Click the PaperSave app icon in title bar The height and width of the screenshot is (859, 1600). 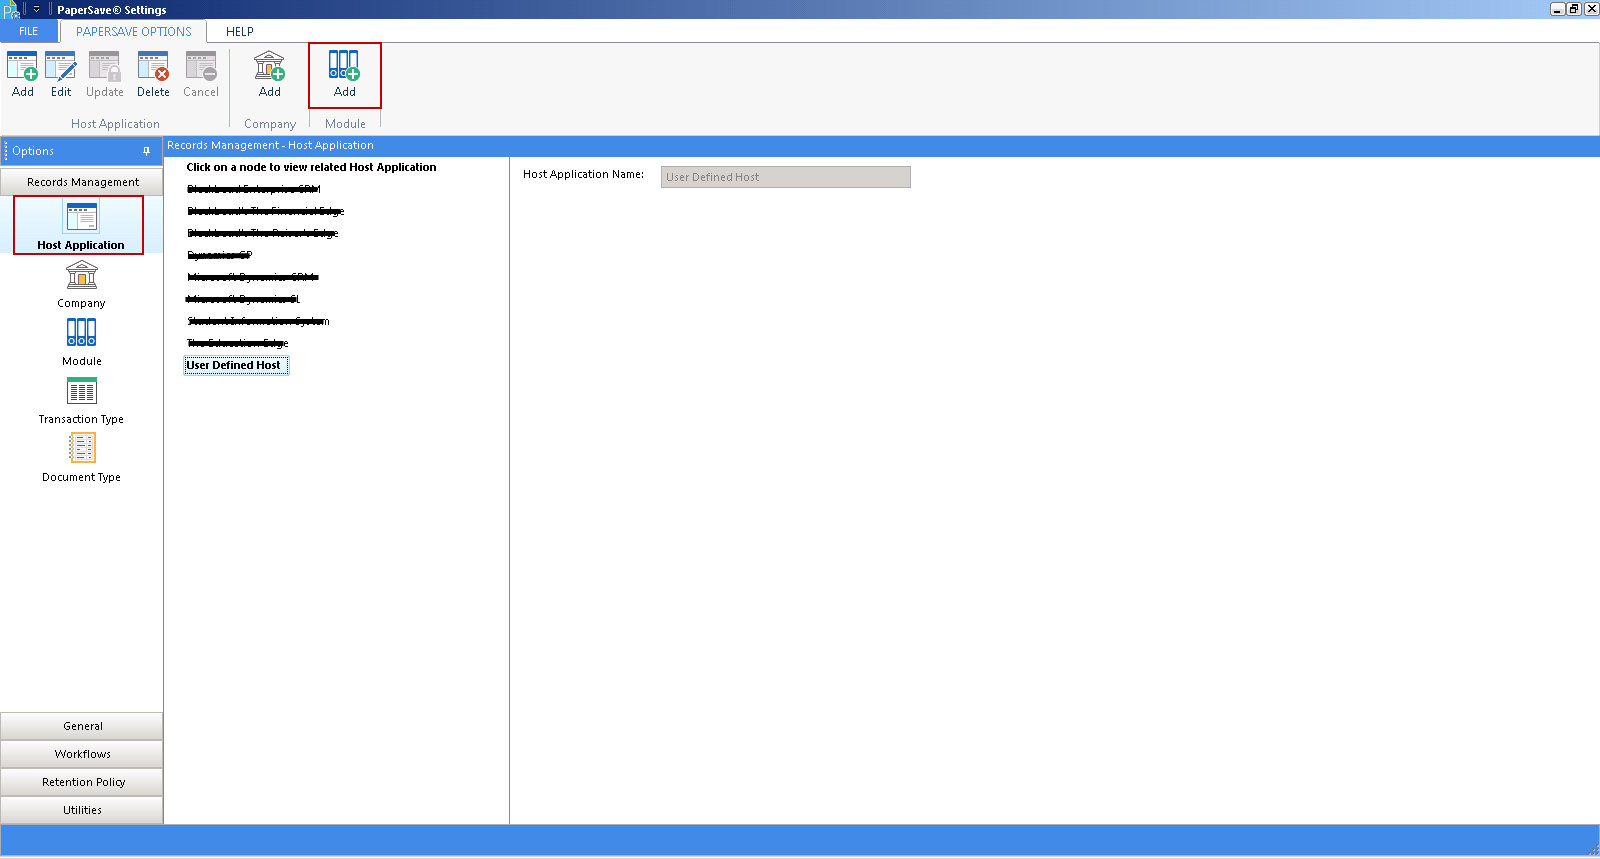click(x=11, y=10)
